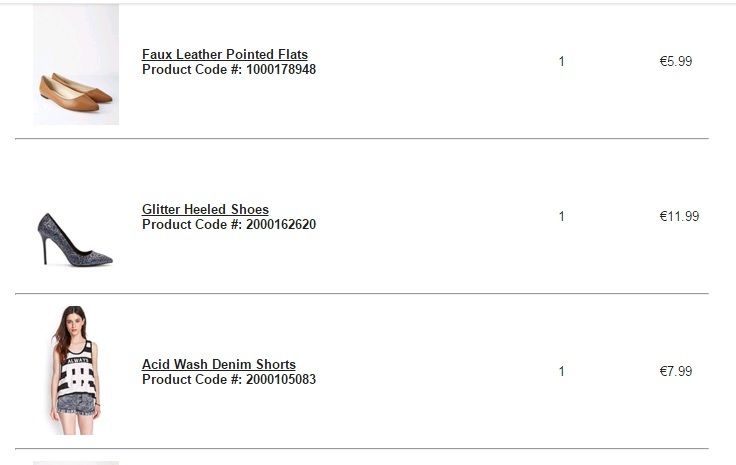Click the denim shorts model photo
This screenshot has width=736, height=465.
[x=76, y=370]
